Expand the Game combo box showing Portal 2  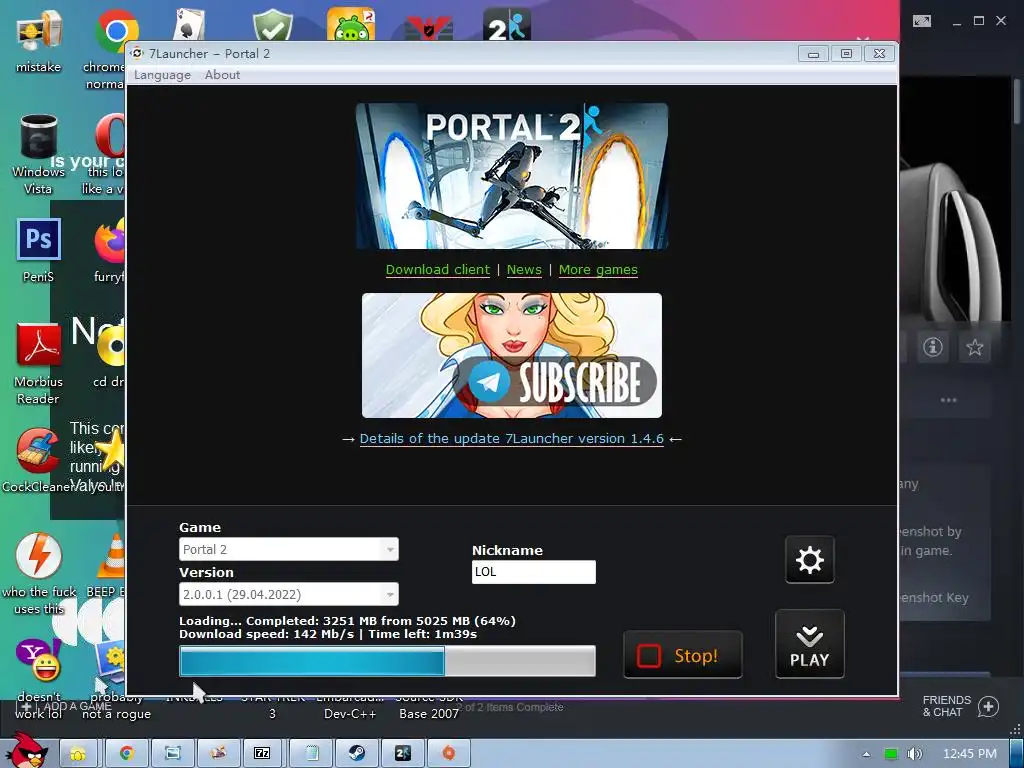[289, 549]
